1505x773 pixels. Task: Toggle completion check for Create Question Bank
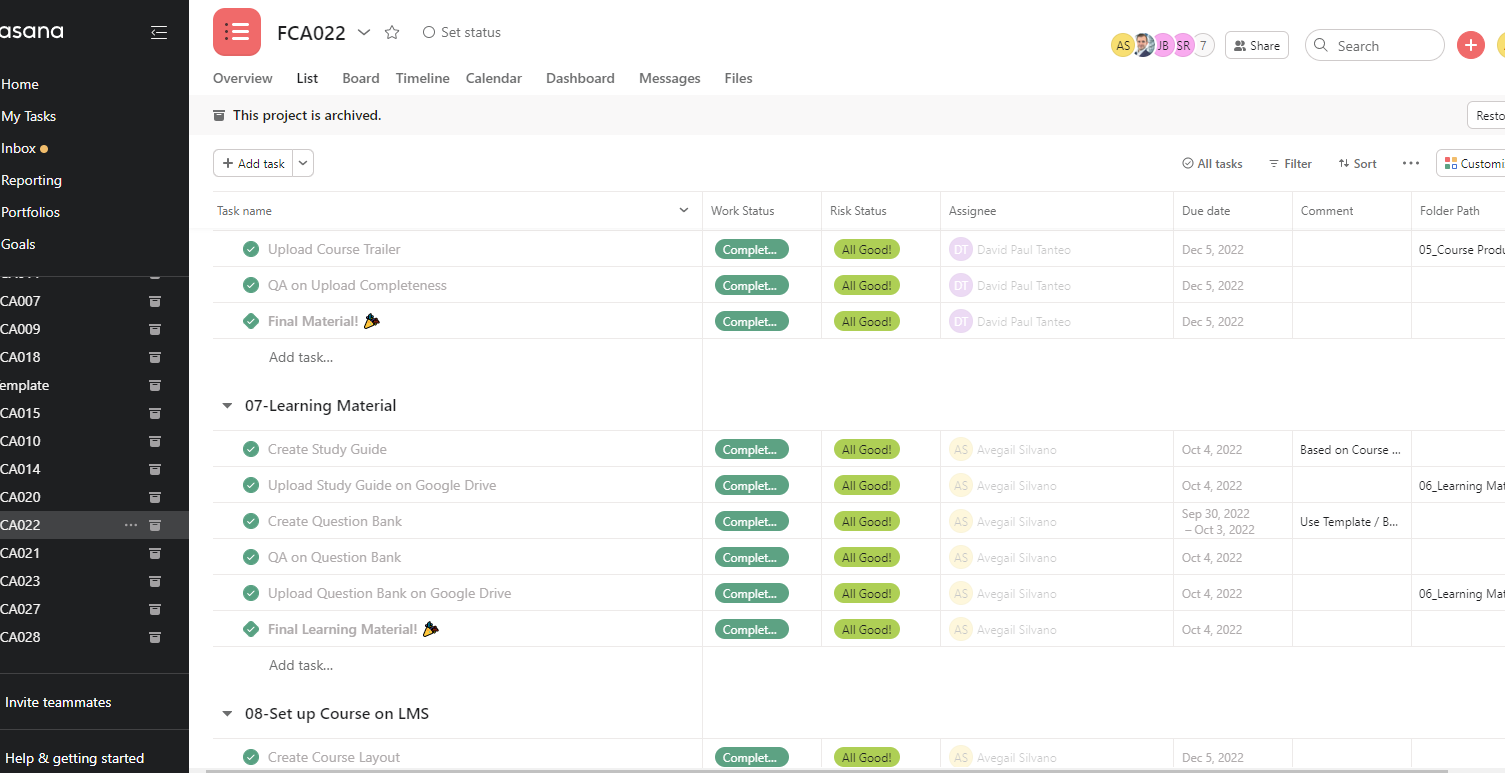(x=251, y=521)
